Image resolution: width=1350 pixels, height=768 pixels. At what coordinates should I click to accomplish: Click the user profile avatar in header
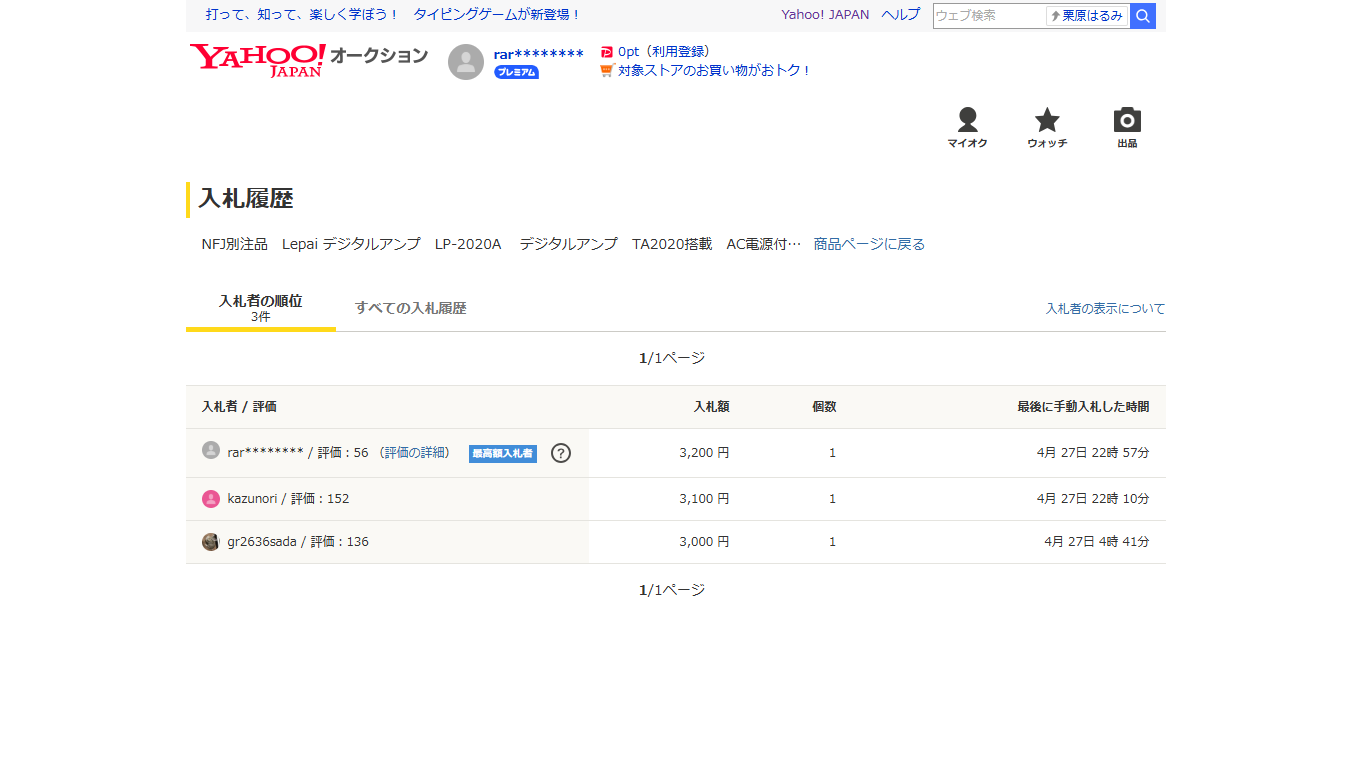466,62
